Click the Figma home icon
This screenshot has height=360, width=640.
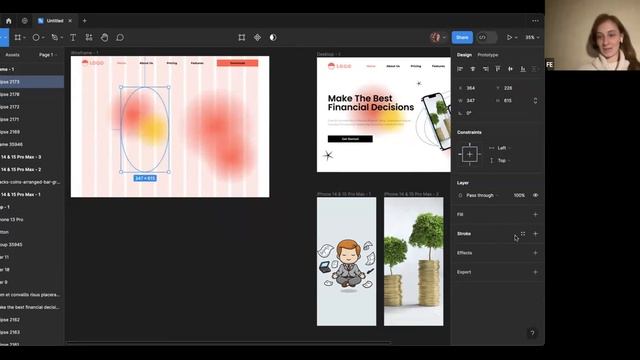point(9,21)
